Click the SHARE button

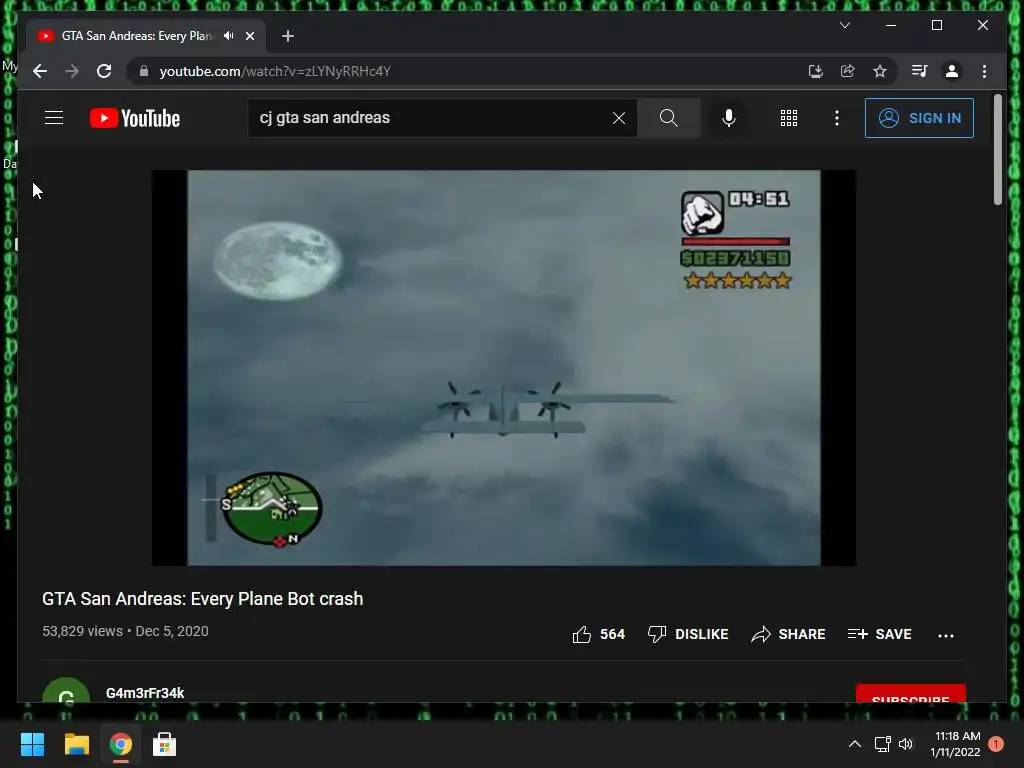(x=788, y=634)
